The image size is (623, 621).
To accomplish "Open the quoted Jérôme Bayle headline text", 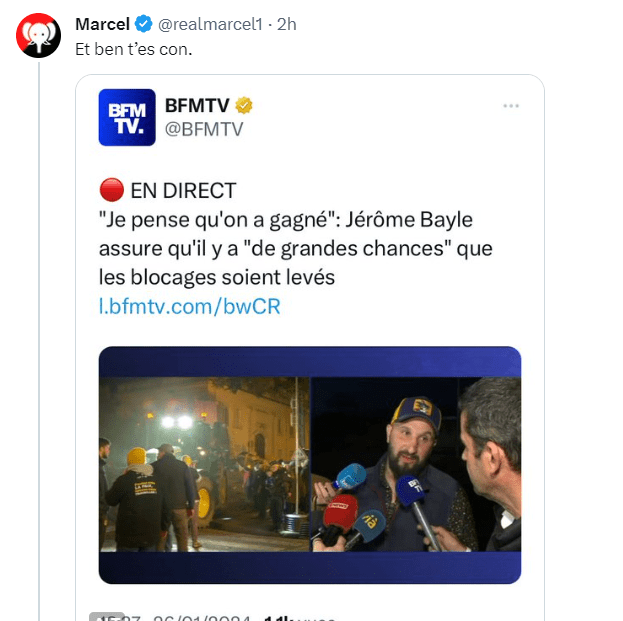I will click(x=296, y=248).
